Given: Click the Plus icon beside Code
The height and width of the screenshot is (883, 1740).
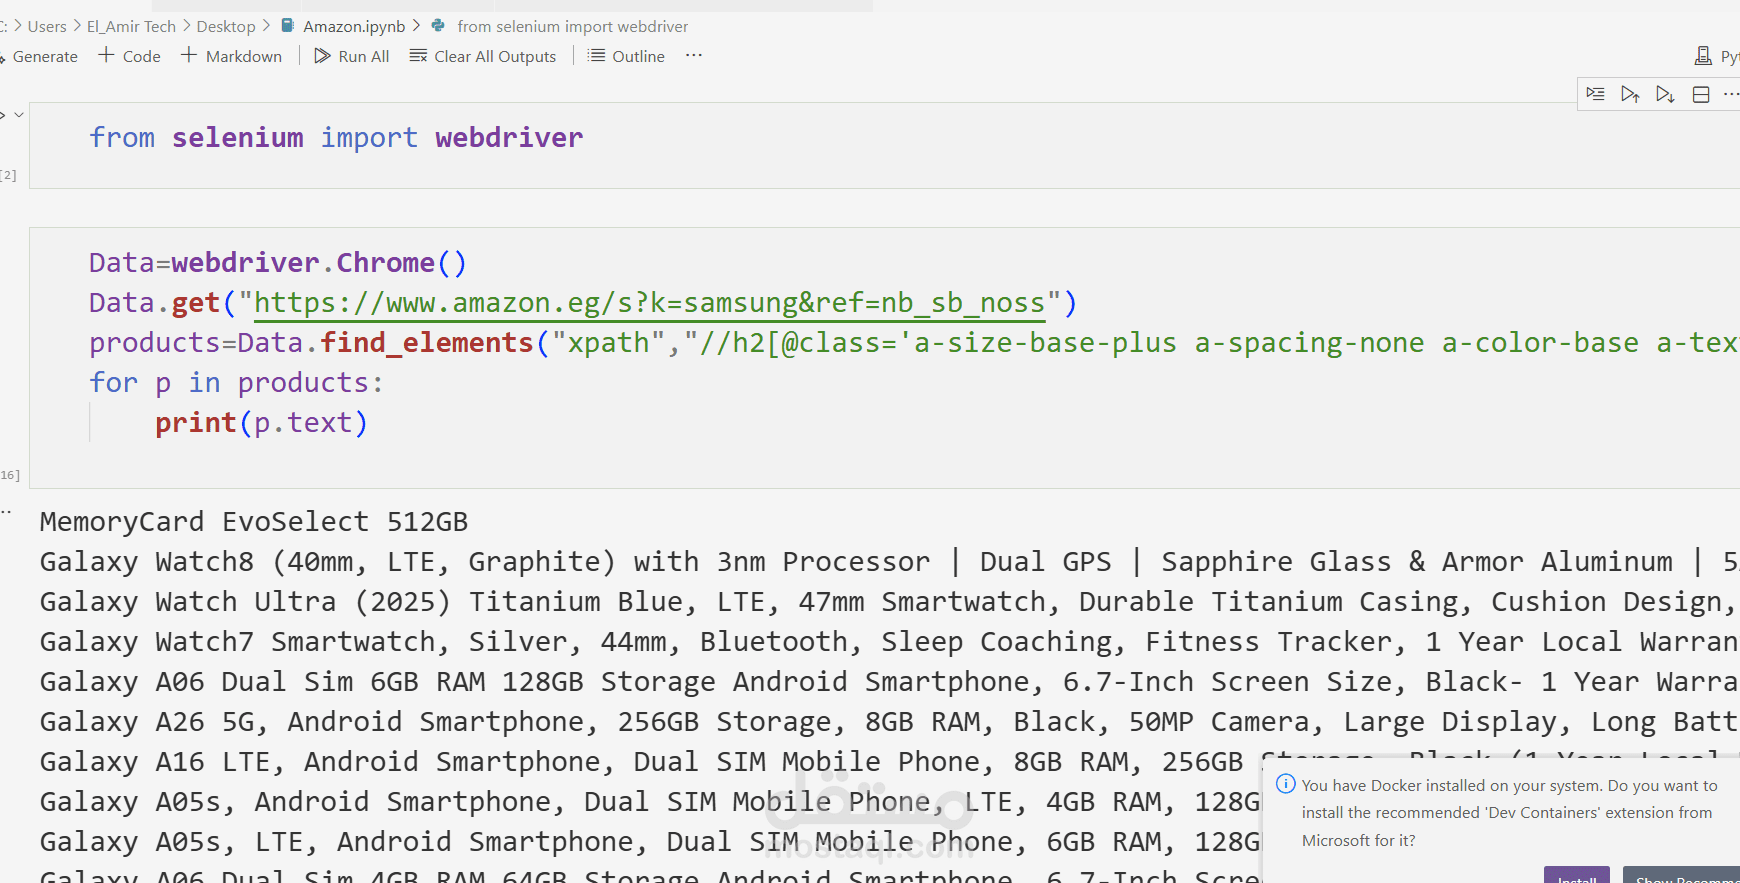Looking at the screenshot, I should point(106,55).
